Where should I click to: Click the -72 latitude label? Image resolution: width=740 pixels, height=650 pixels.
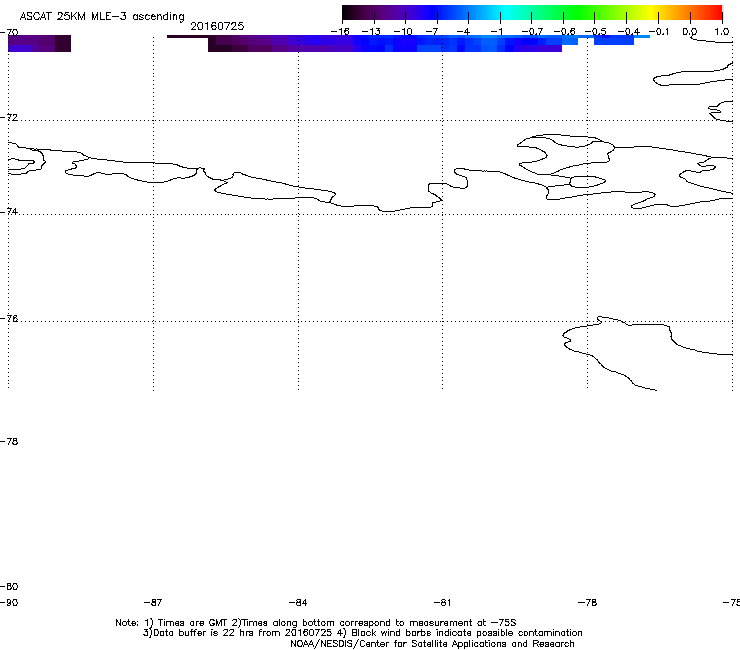click(x=9, y=117)
